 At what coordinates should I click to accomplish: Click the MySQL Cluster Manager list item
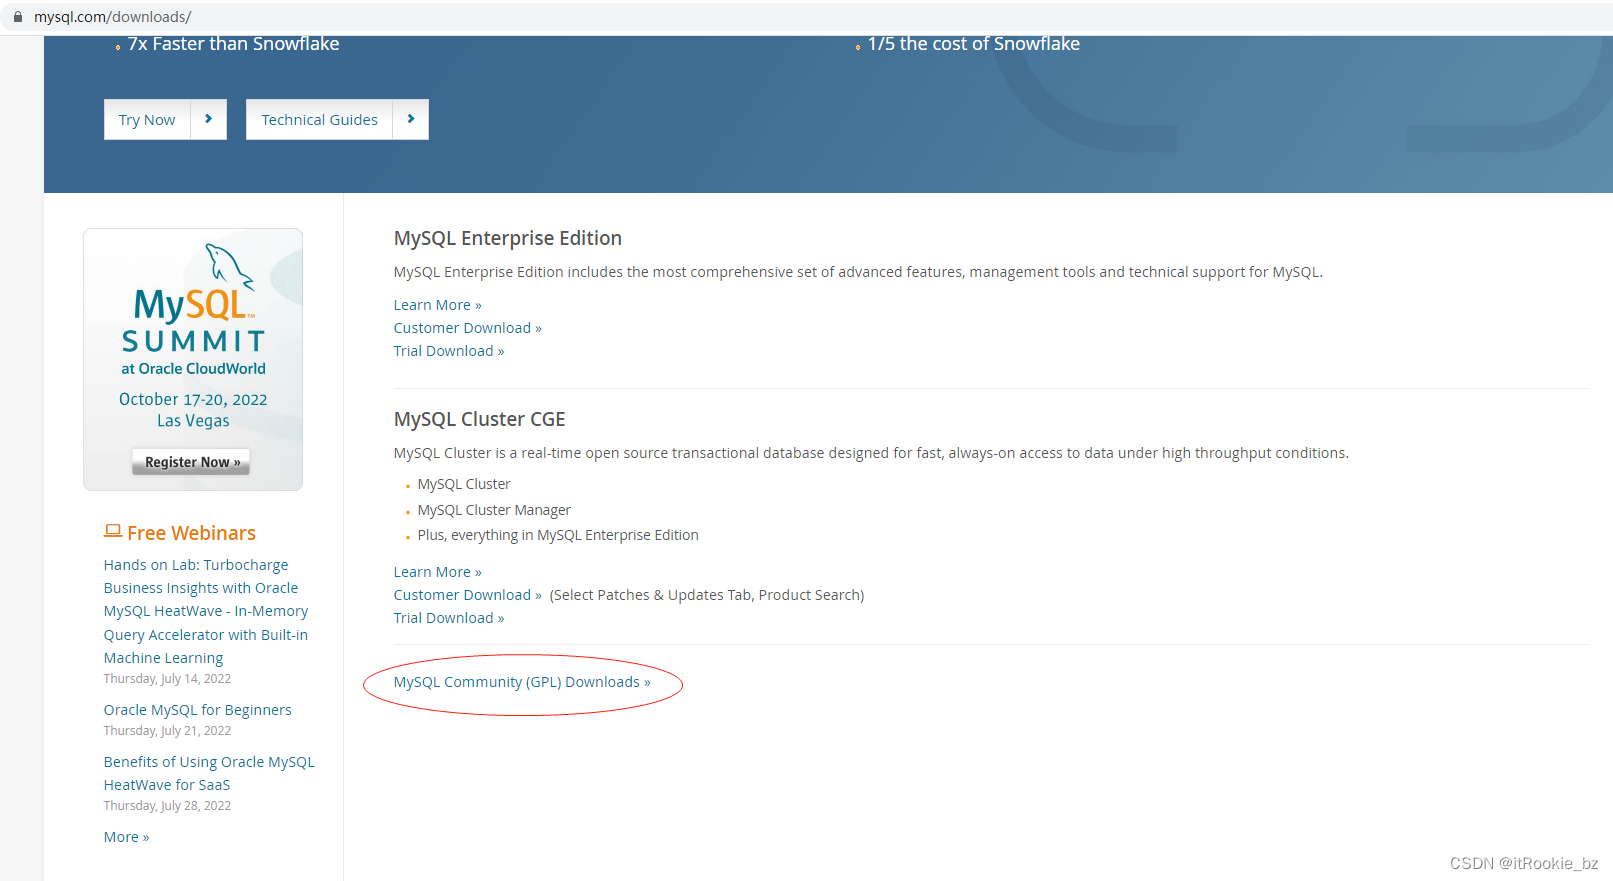click(494, 510)
